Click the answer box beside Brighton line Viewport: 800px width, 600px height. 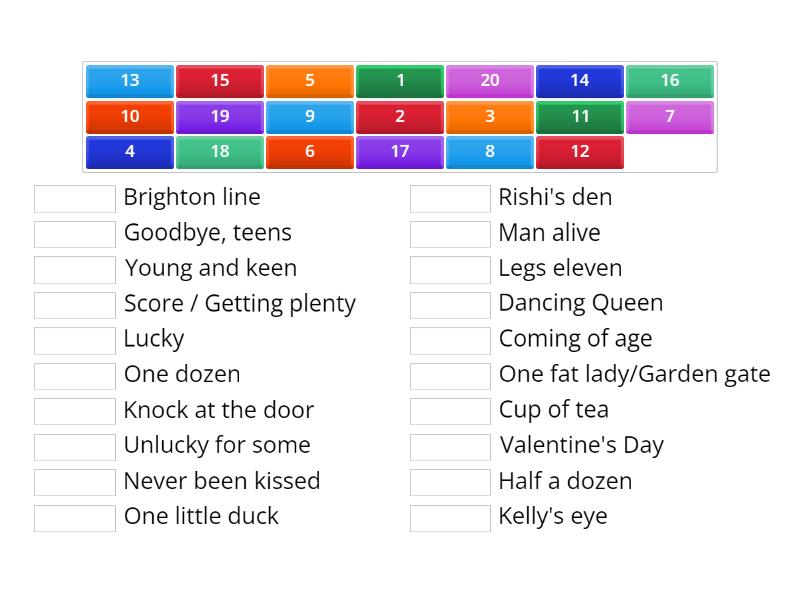pyautogui.click(x=74, y=197)
